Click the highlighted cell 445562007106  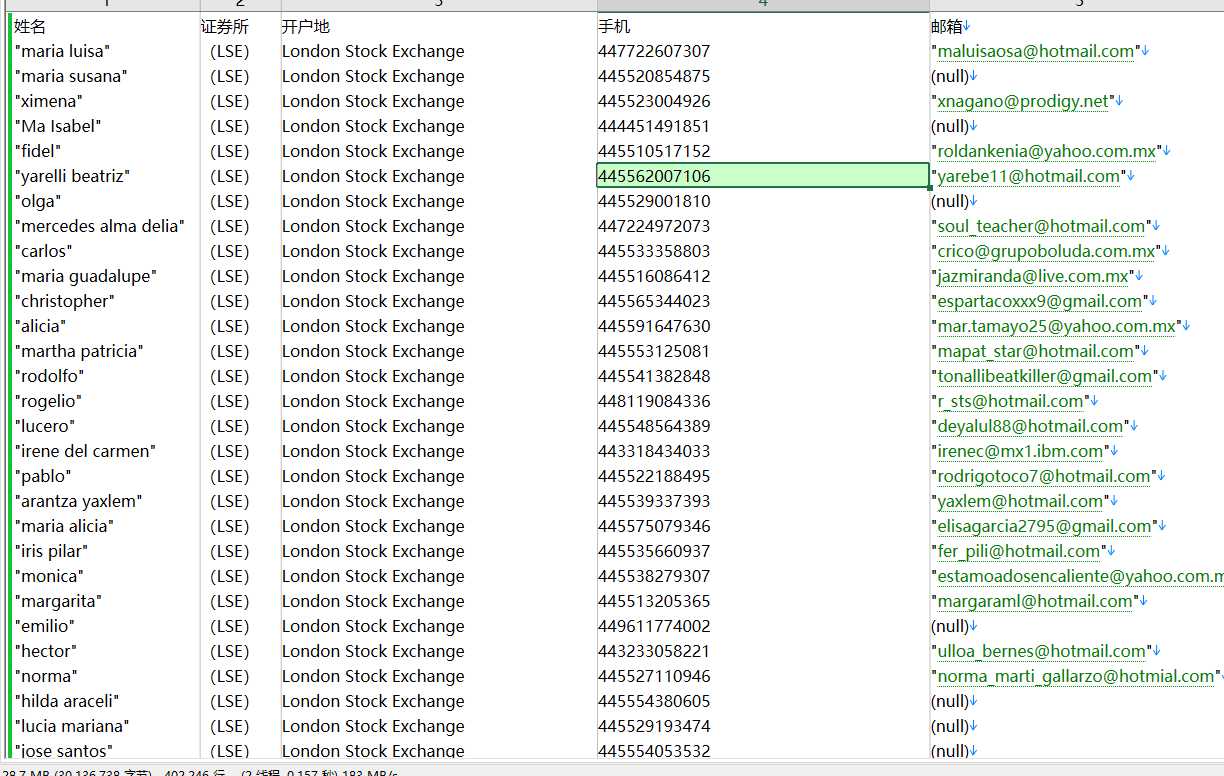point(762,176)
